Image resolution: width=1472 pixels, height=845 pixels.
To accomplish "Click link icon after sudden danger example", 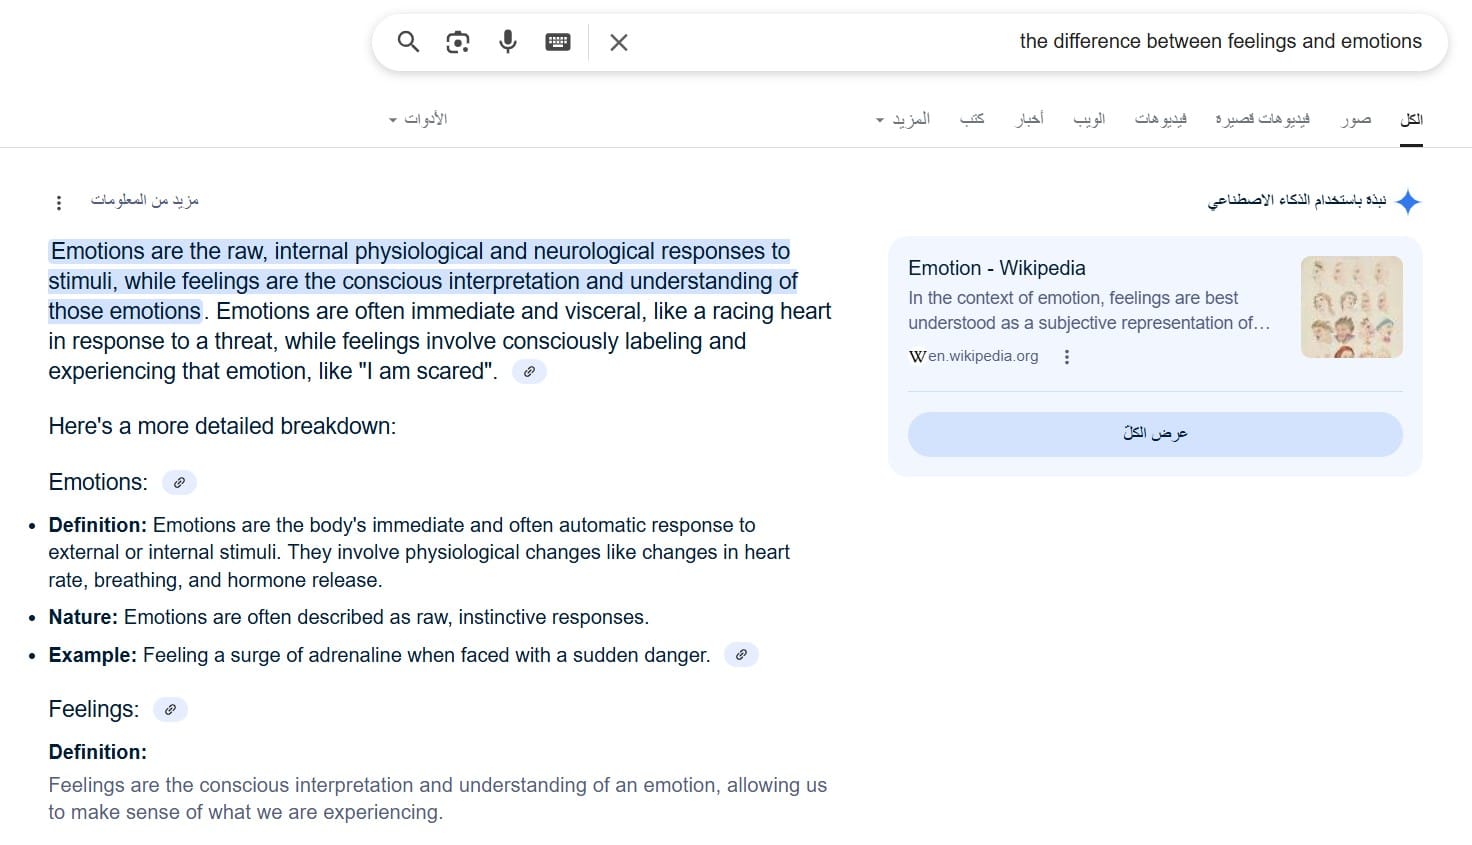I will 741,656.
